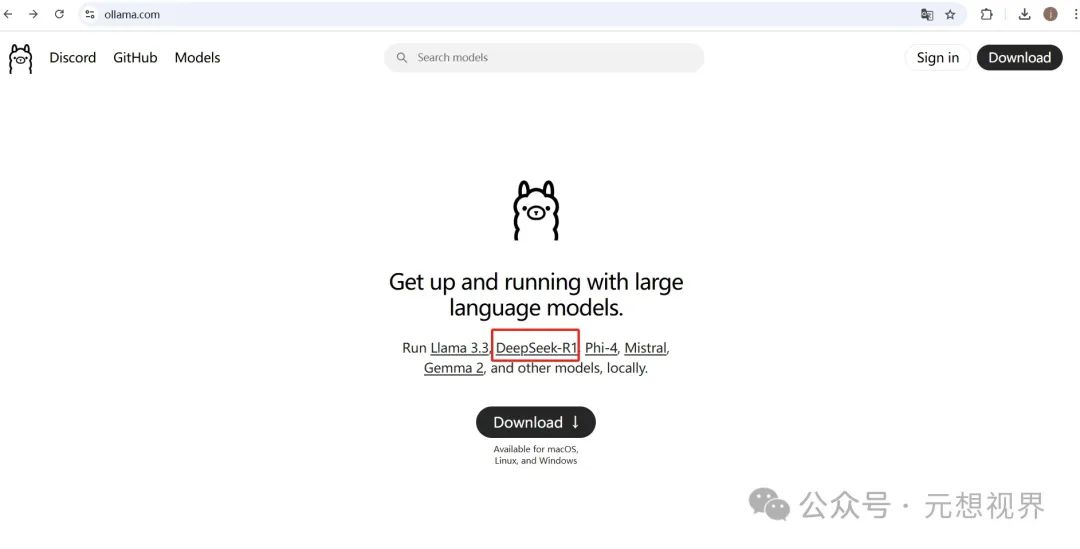Open the Gemma 2 model link
The image size is (1080, 549).
click(x=453, y=368)
